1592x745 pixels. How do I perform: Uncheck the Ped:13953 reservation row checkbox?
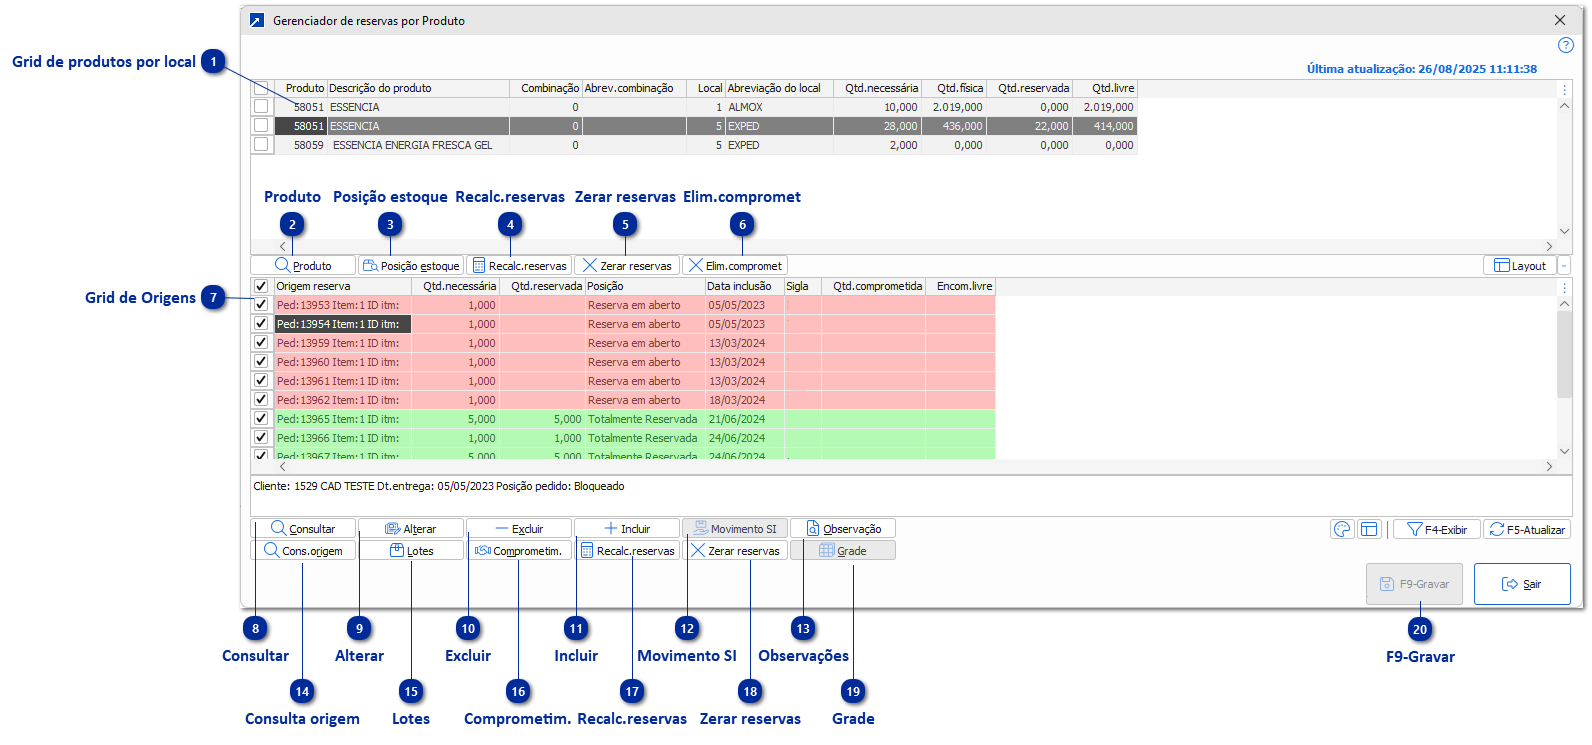pyautogui.click(x=261, y=305)
